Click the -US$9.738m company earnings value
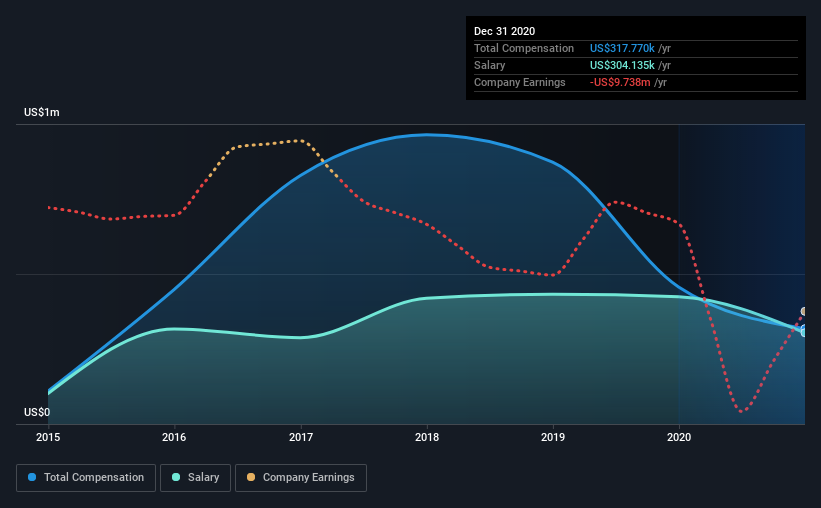821x508 pixels. coord(620,82)
